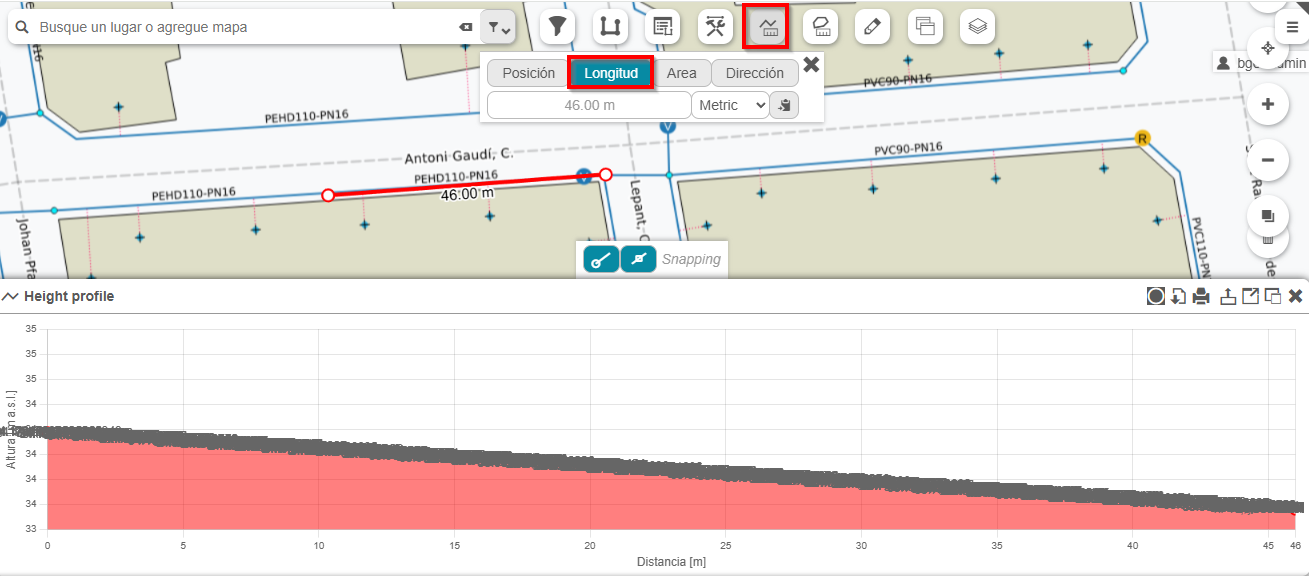Print the height profile chart
The height and width of the screenshot is (576, 1309).
pyautogui.click(x=1201, y=296)
